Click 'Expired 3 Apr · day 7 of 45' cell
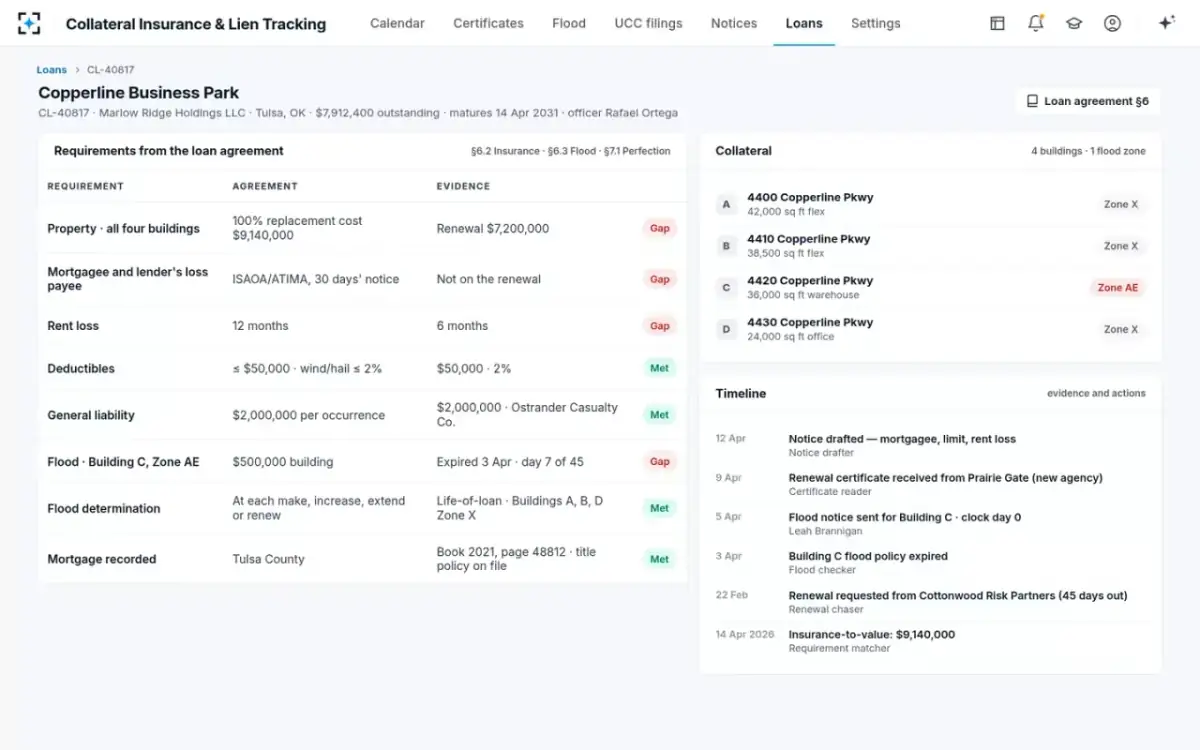The image size is (1200, 750). point(510,462)
